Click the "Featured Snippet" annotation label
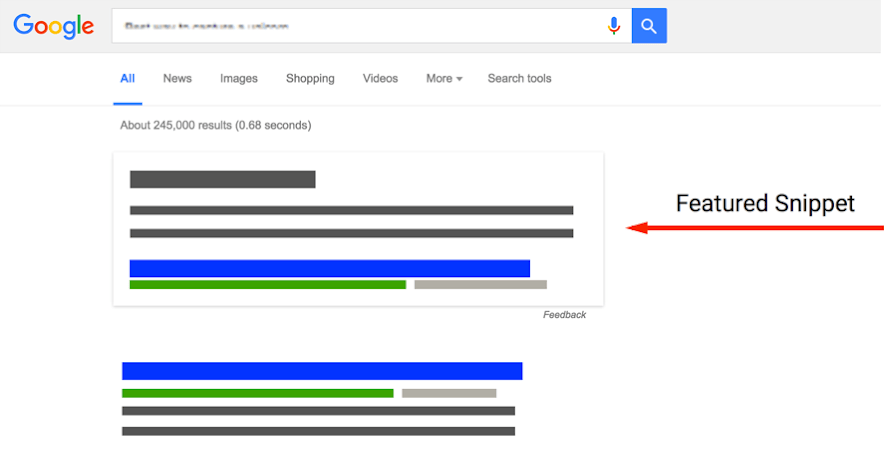The image size is (895, 468). 765,204
